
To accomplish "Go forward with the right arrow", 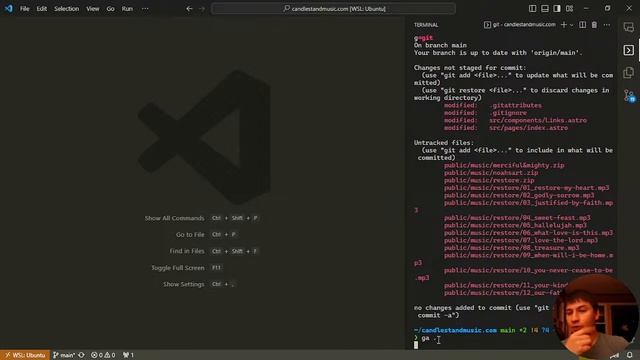I will pyautogui.click(x=202, y=9).
